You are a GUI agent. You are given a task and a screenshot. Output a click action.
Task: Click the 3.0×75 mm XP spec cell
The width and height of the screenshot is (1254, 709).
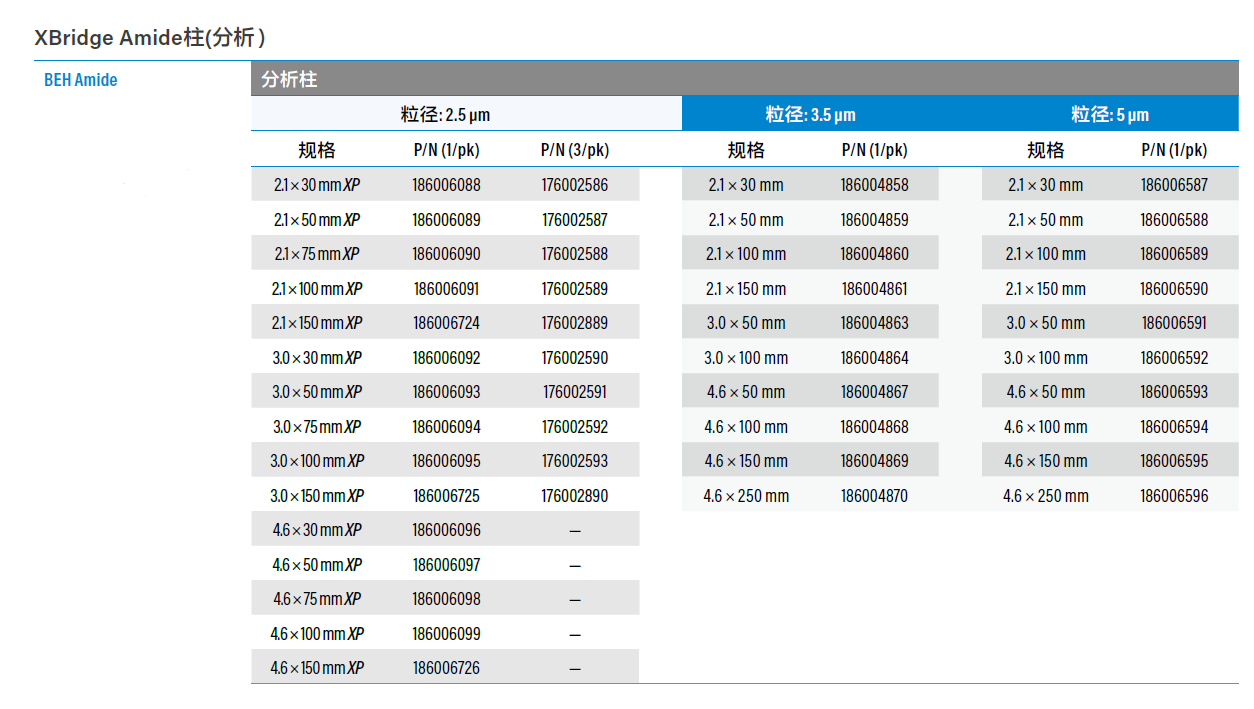point(317,427)
